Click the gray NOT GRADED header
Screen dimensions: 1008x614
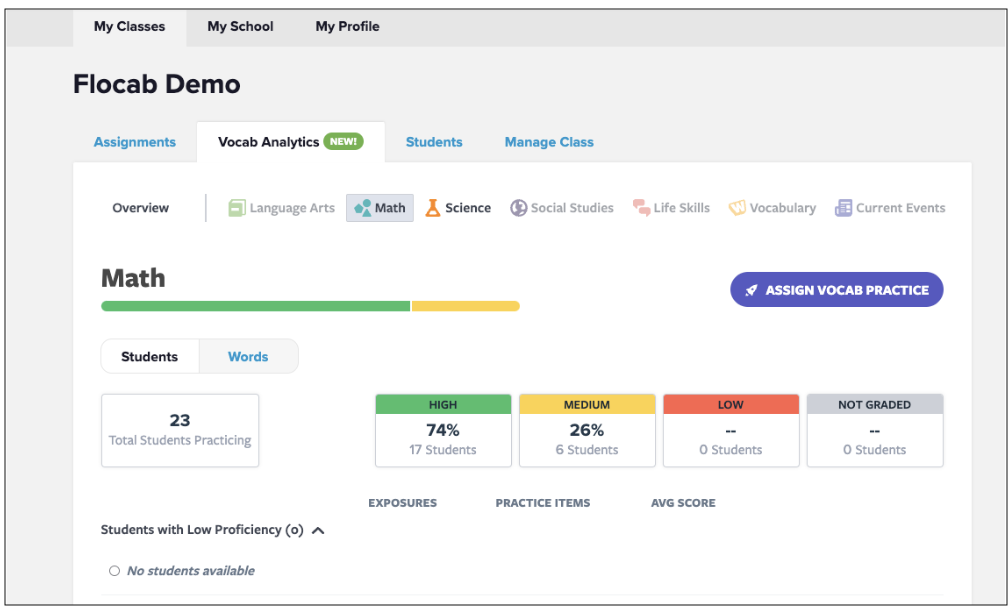coord(875,404)
